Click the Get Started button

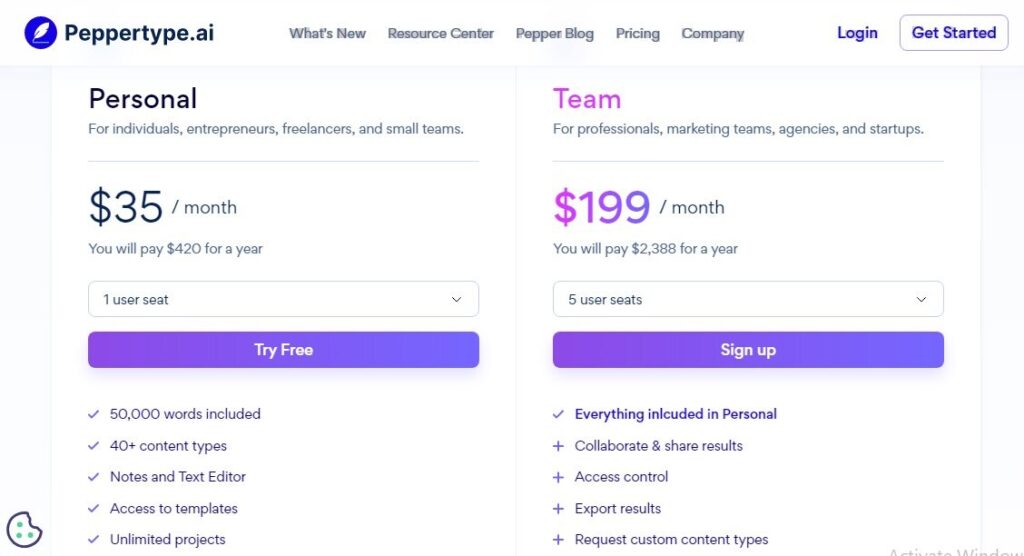pyautogui.click(x=953, y=33)
